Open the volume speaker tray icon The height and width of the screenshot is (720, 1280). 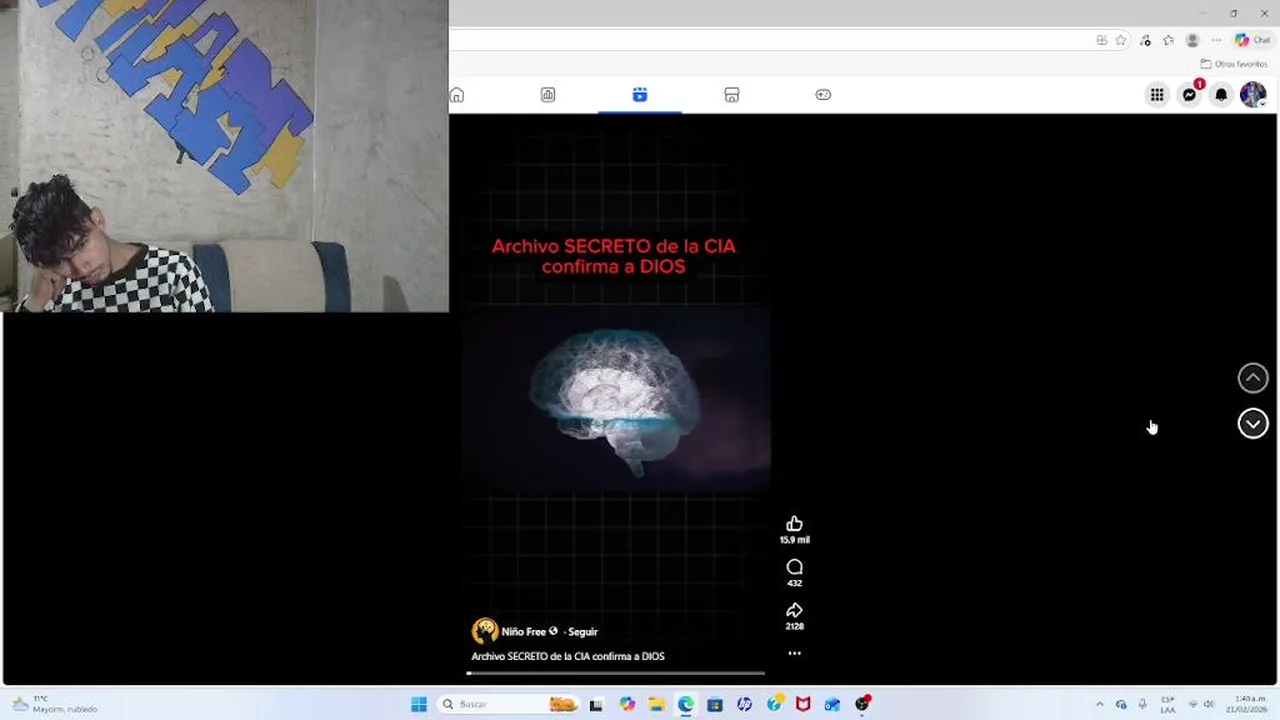click(x=1209, y=704)
